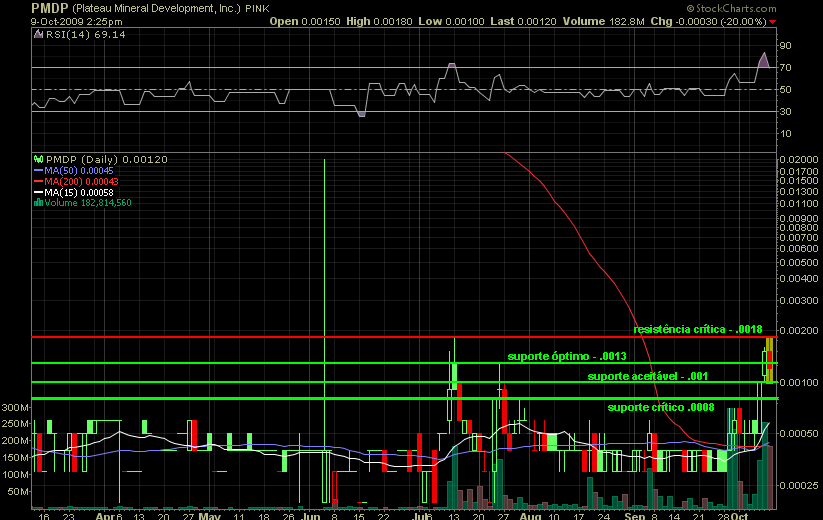Click the RSI oversold dip shaded below 30
823x520 pixels.
click(x=361, y=114)
